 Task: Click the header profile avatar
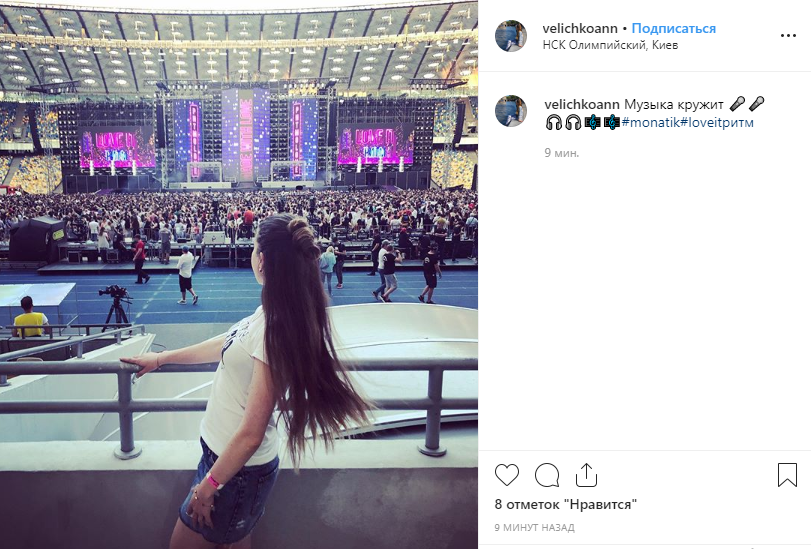510,36
